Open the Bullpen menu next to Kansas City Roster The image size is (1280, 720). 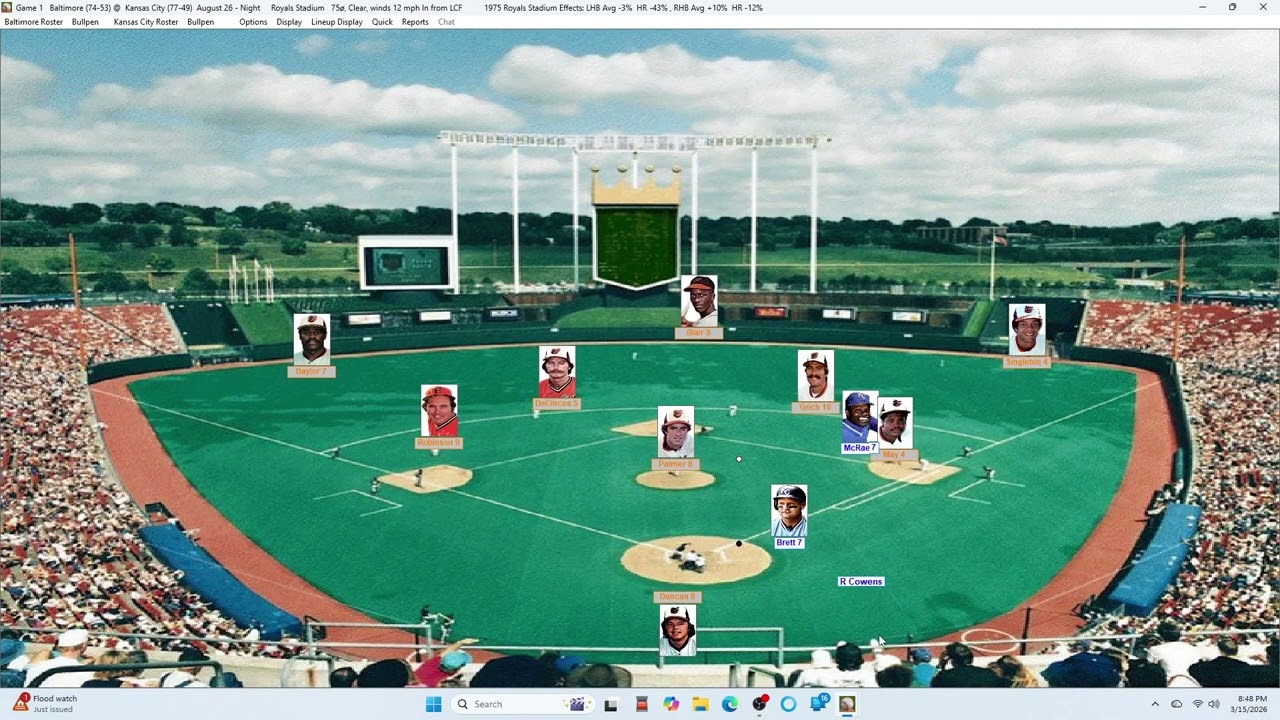point(200,22)
